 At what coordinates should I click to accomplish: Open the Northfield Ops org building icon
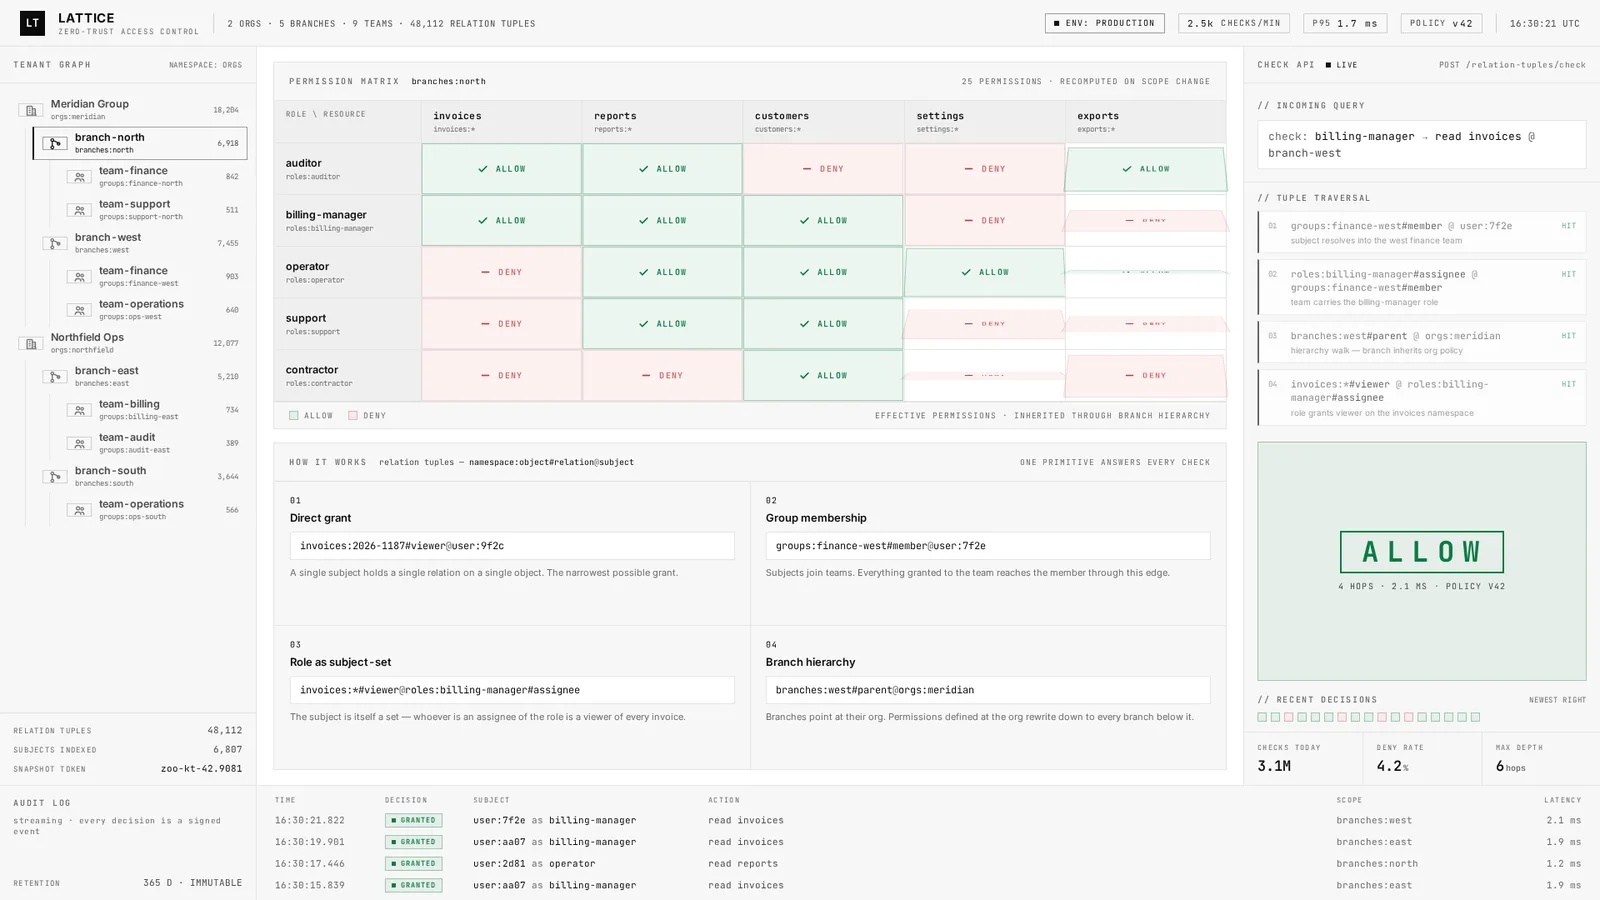(x=30, y=343)
